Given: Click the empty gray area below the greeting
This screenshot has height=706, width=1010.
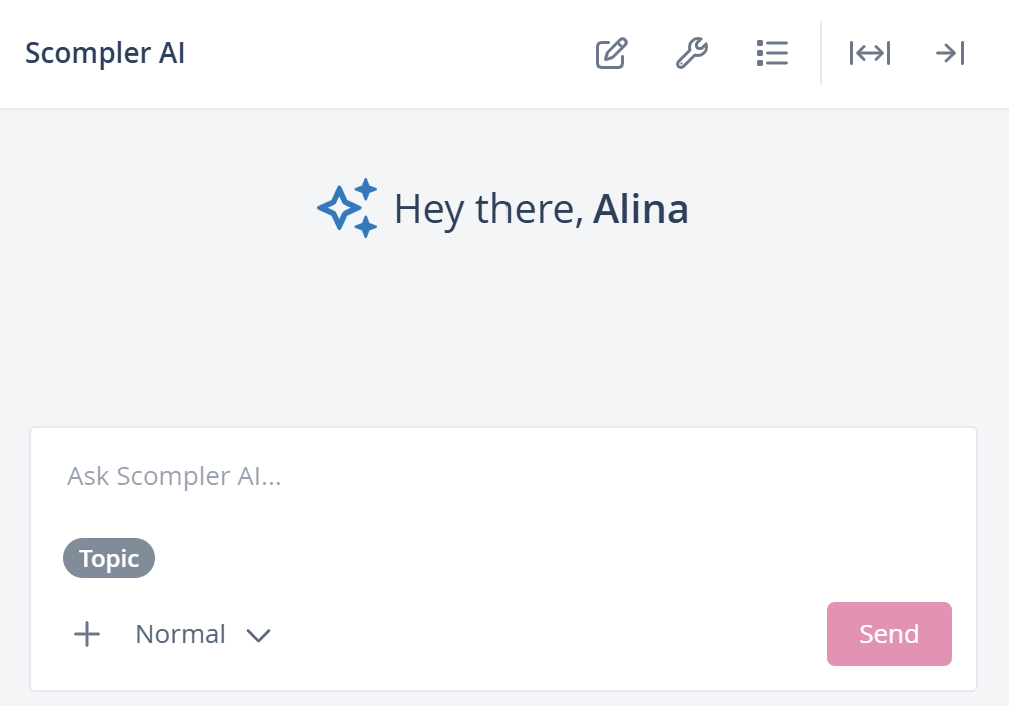Looking at the screenshot, I should [x=505, y=320].
